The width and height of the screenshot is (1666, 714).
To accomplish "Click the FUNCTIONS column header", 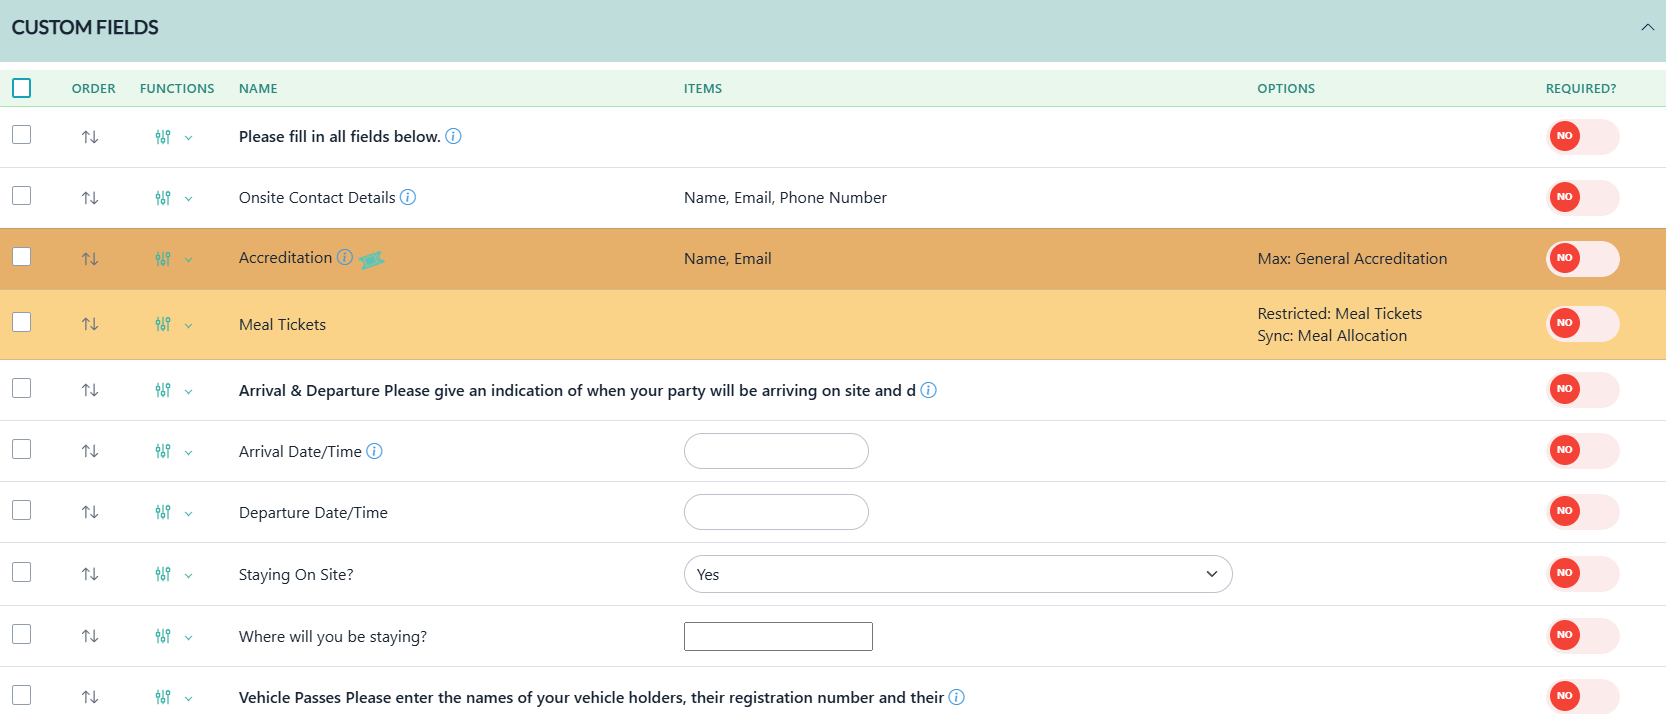I will click(x=177, y=88).
